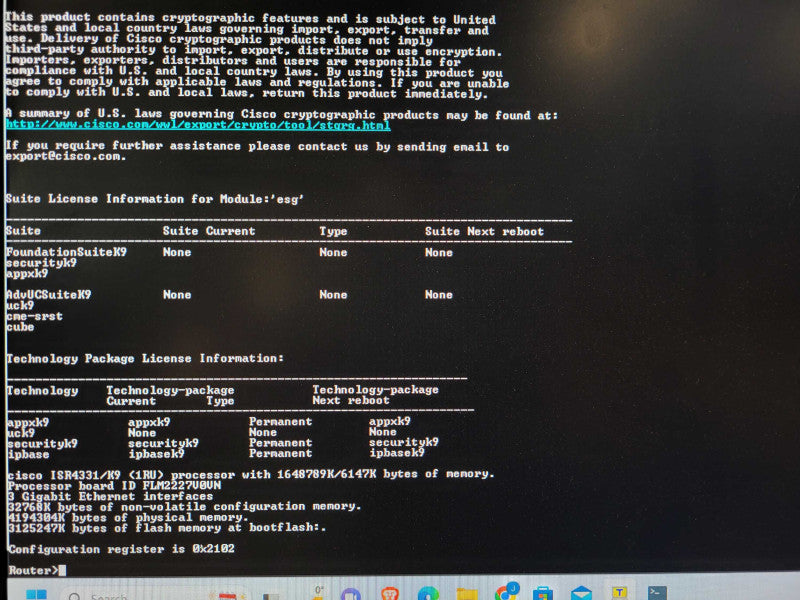Click the 'Suite Current' column header
Viewport: 800px width, 600px height.
click(209, 231)
